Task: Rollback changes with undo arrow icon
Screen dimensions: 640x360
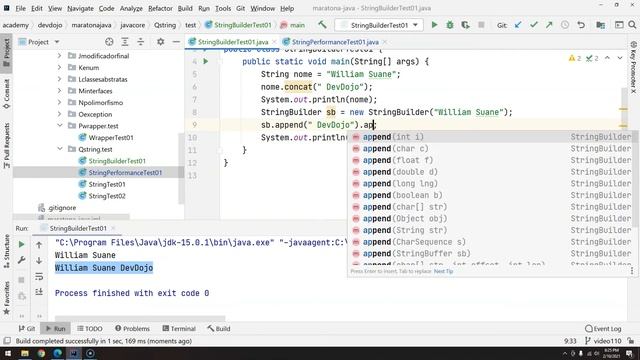Action: (x=581, y=25)
